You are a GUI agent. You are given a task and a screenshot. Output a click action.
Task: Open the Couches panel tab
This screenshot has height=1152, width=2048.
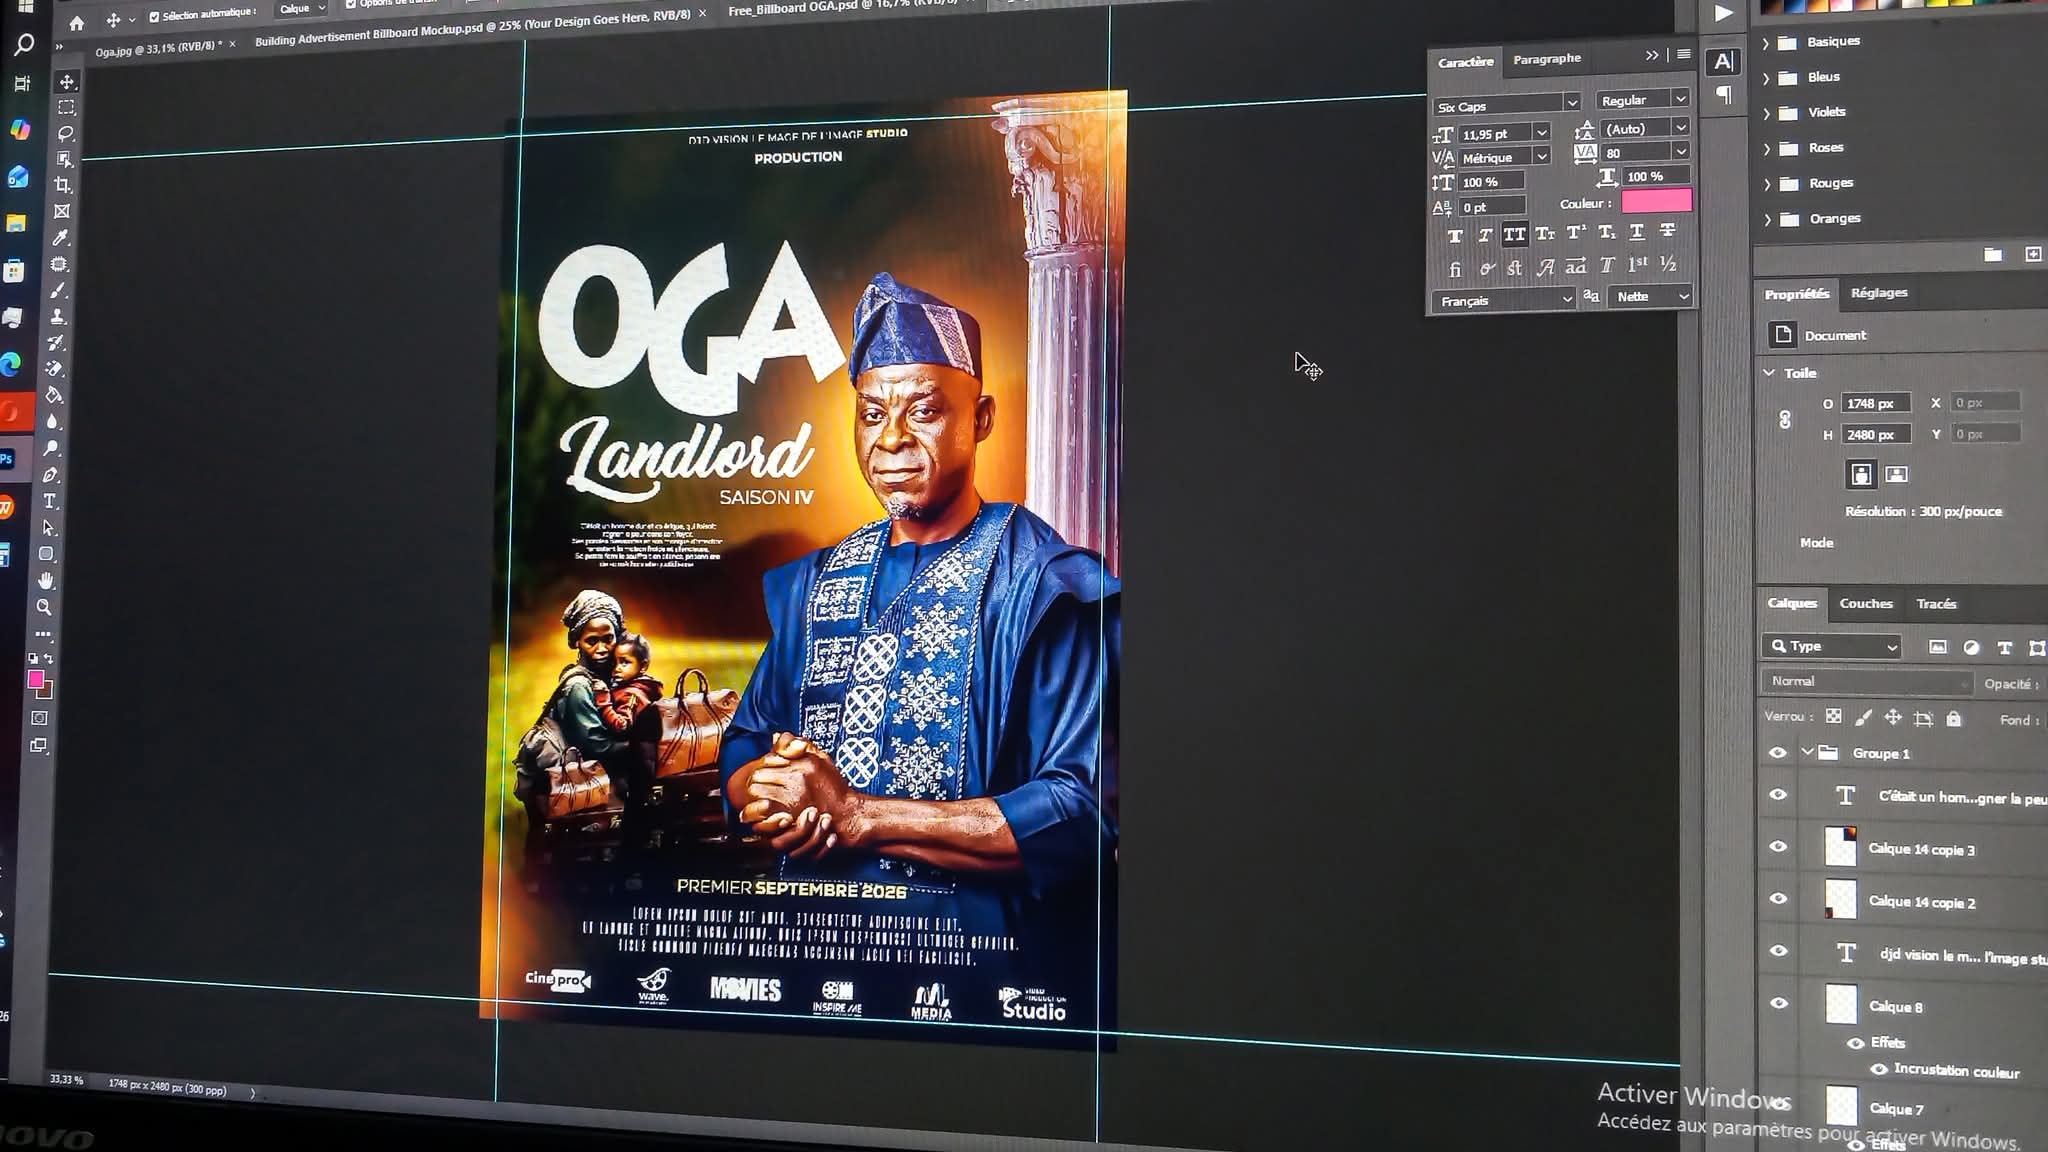1865,603
